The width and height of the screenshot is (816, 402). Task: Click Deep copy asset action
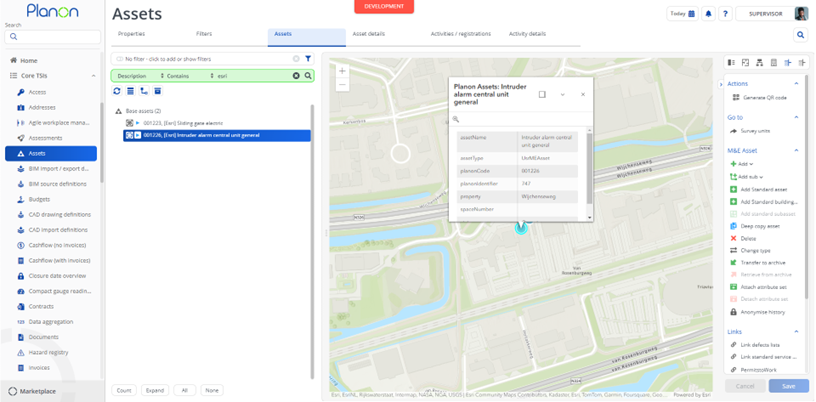[755, 226]
